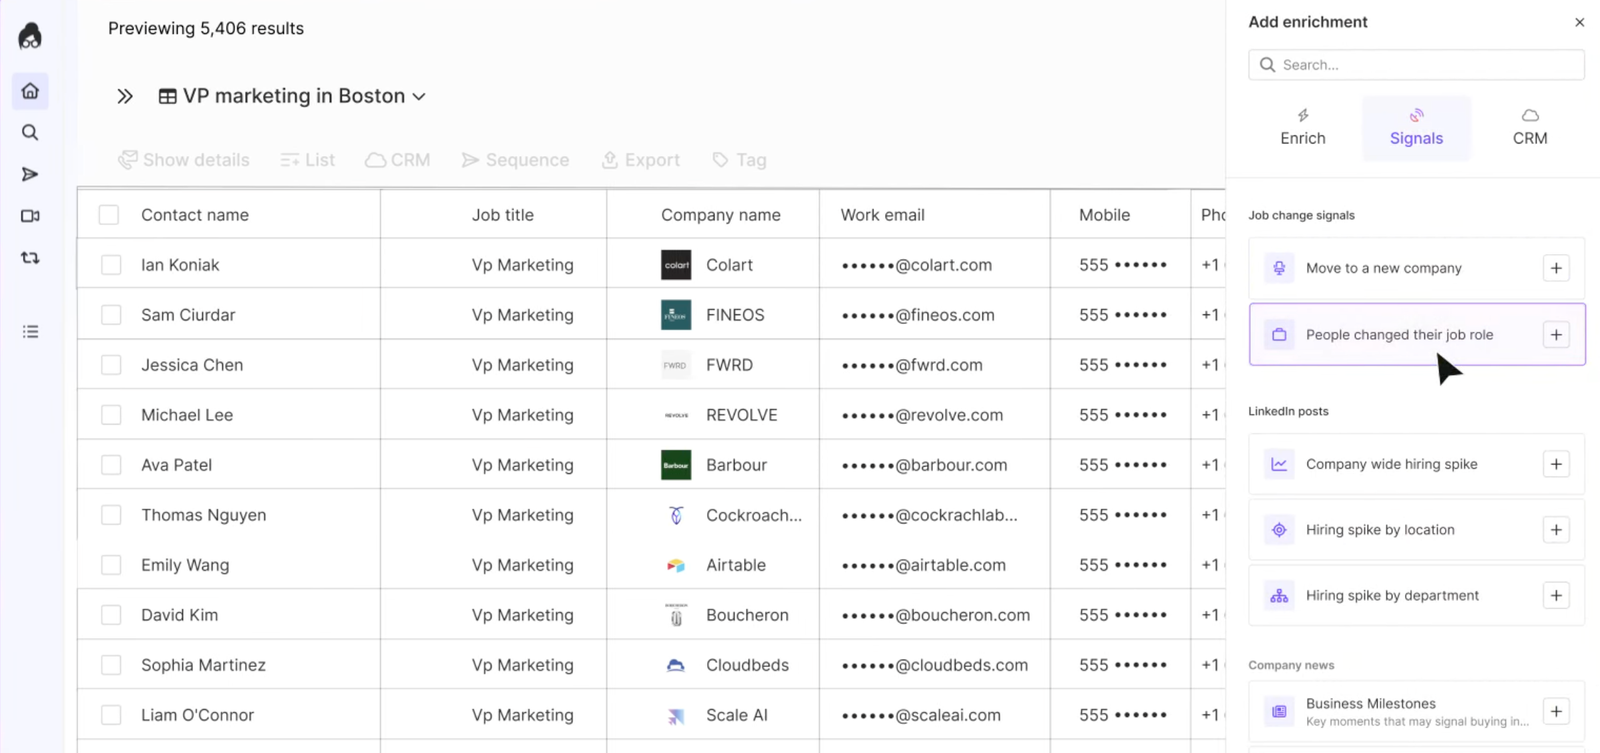Click the home icon in left sidebar

tap(30, 91)
